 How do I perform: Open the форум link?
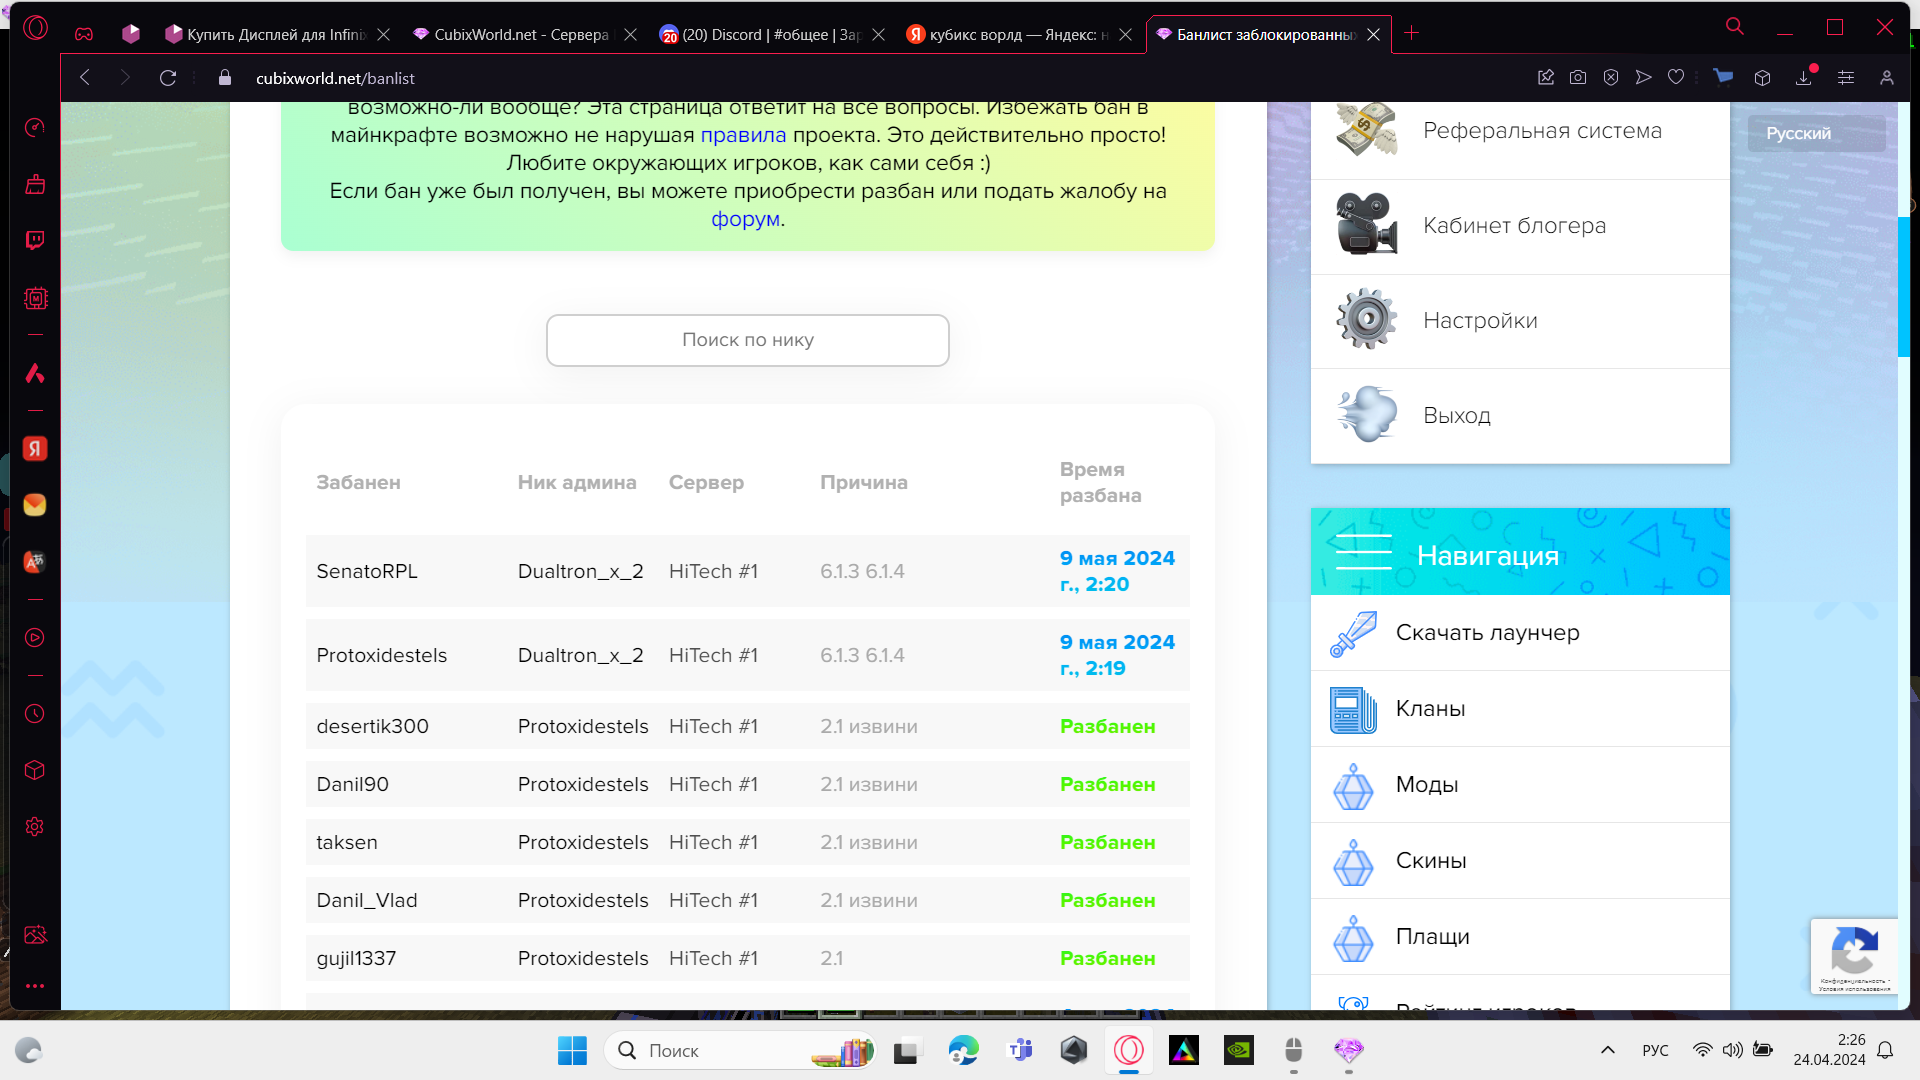click(x=745, y=219)
